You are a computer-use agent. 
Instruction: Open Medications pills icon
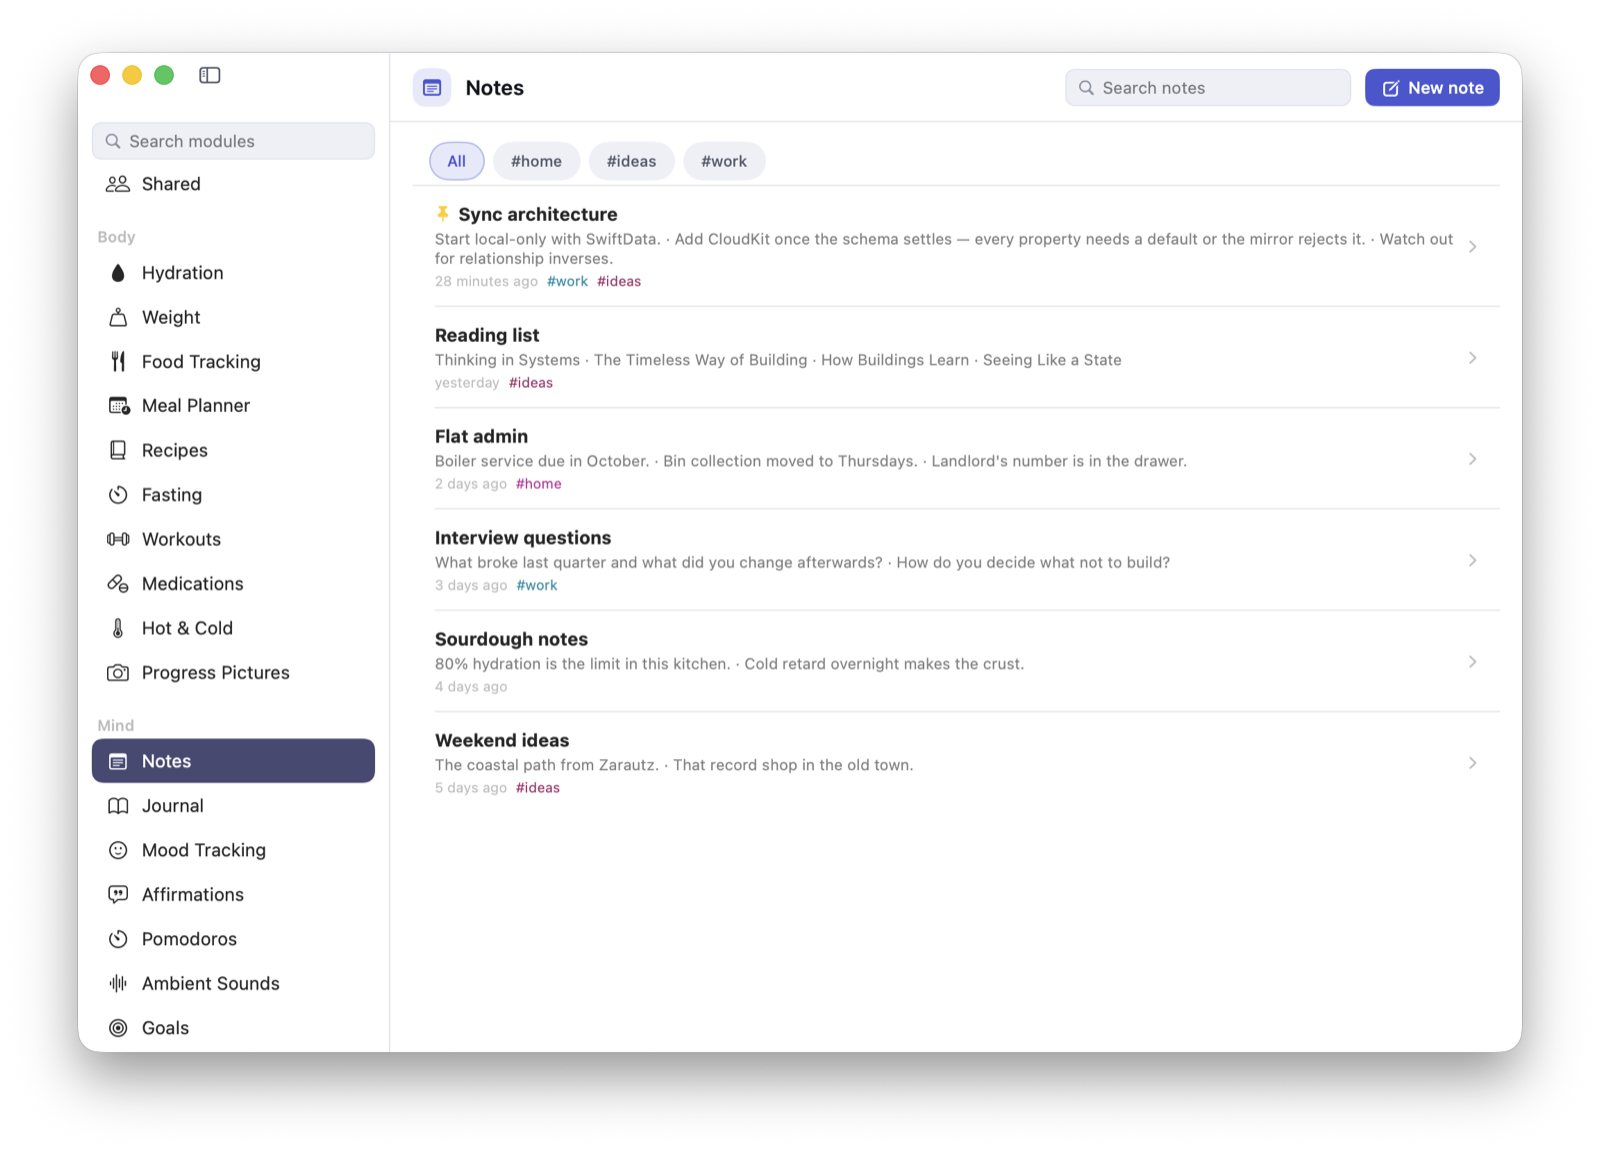[x=118, y=584]
